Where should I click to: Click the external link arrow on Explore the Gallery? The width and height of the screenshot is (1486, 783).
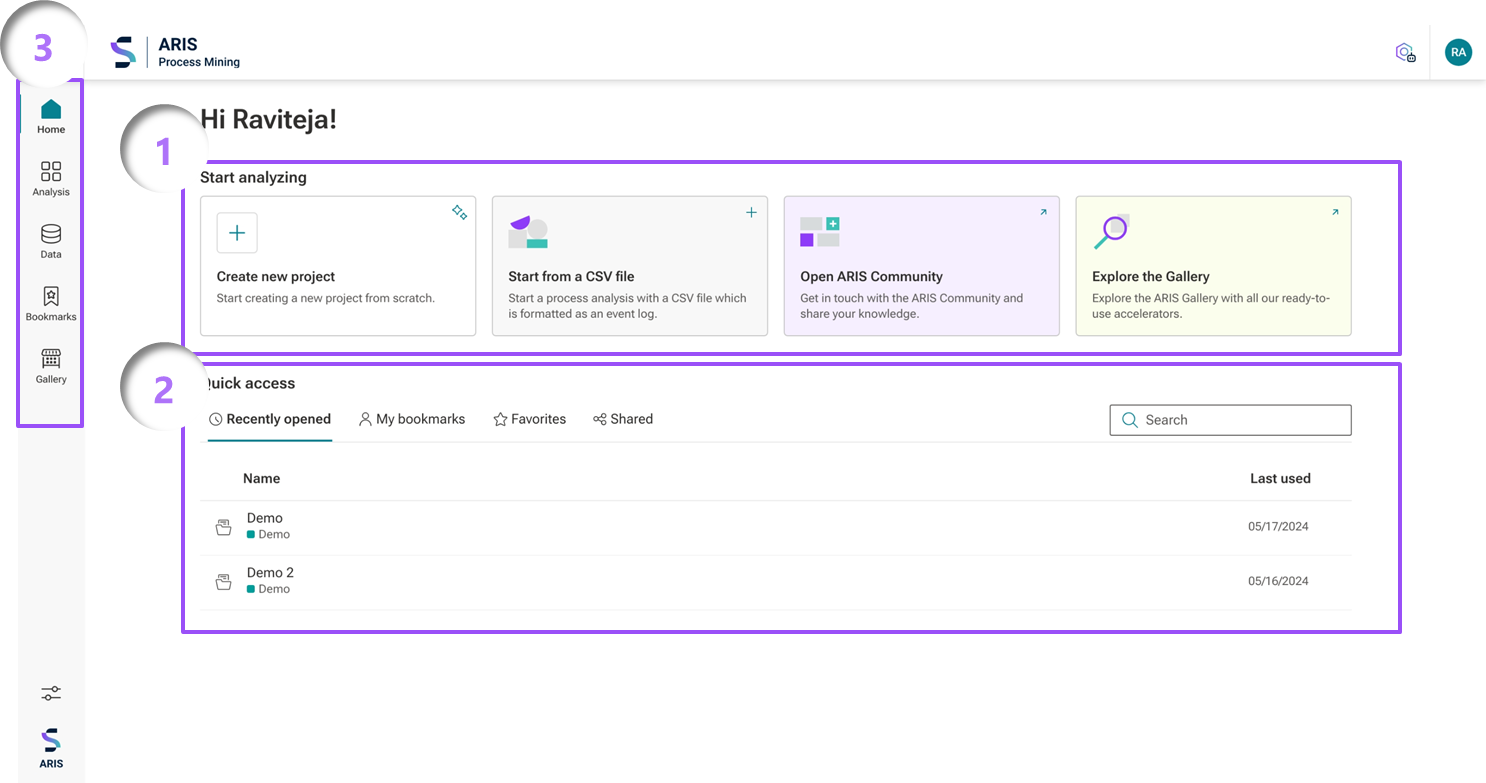1334,211
